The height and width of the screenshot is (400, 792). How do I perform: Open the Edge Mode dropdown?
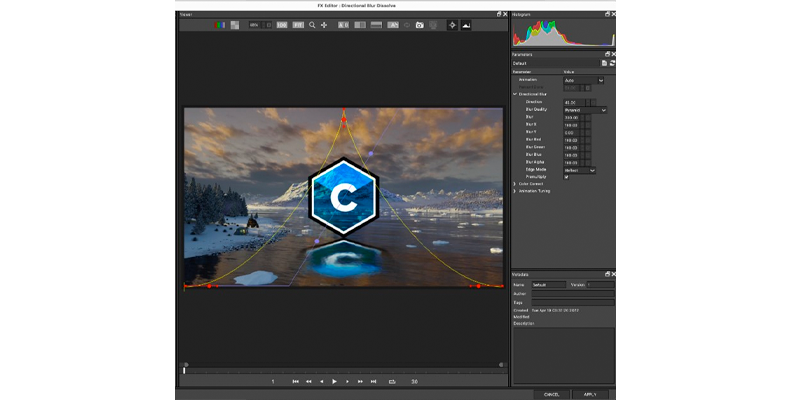pos(580,171)
